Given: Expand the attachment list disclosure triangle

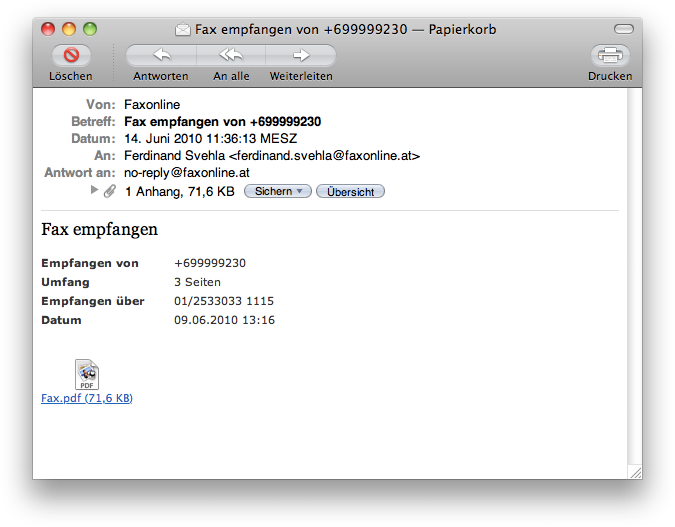Looking at the screenshot, I should pyautogui.click(x=94, y=190).
